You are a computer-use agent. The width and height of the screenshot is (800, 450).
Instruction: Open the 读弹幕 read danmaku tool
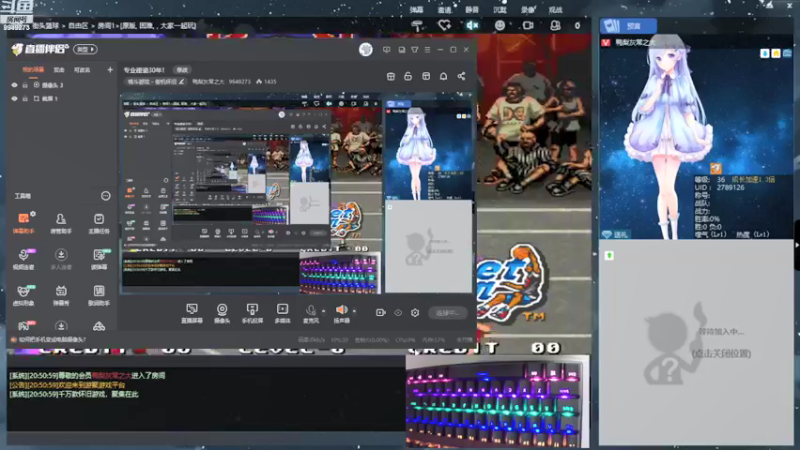click(98, 259)
